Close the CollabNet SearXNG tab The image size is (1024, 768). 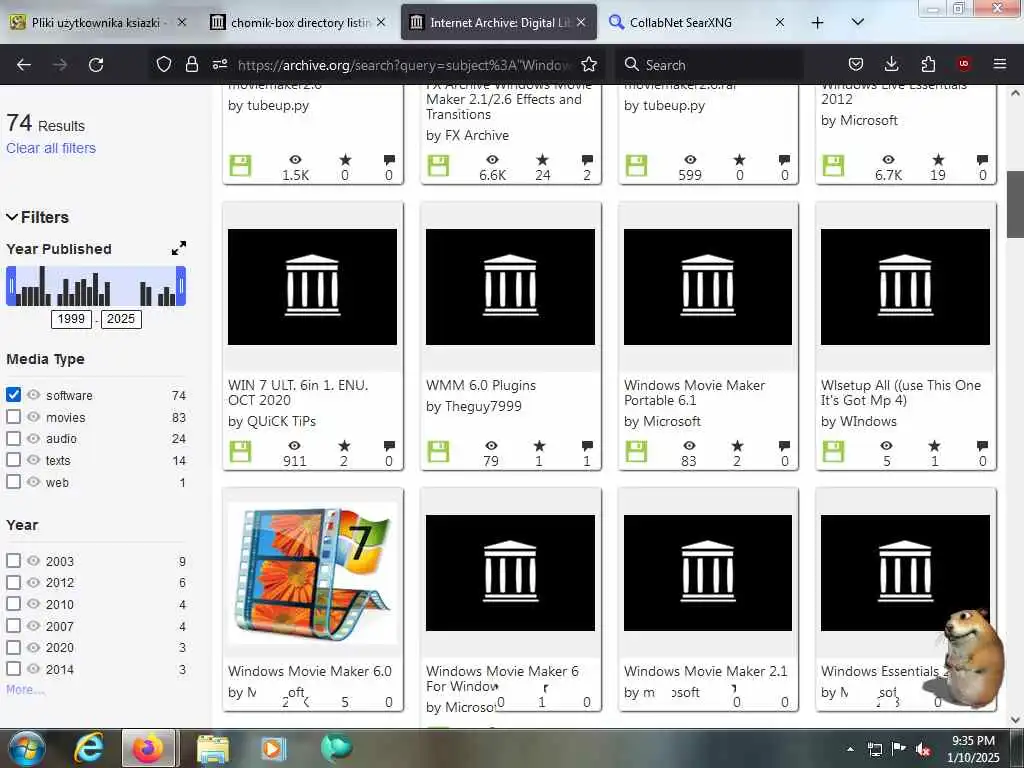click(x=780, y=22)
